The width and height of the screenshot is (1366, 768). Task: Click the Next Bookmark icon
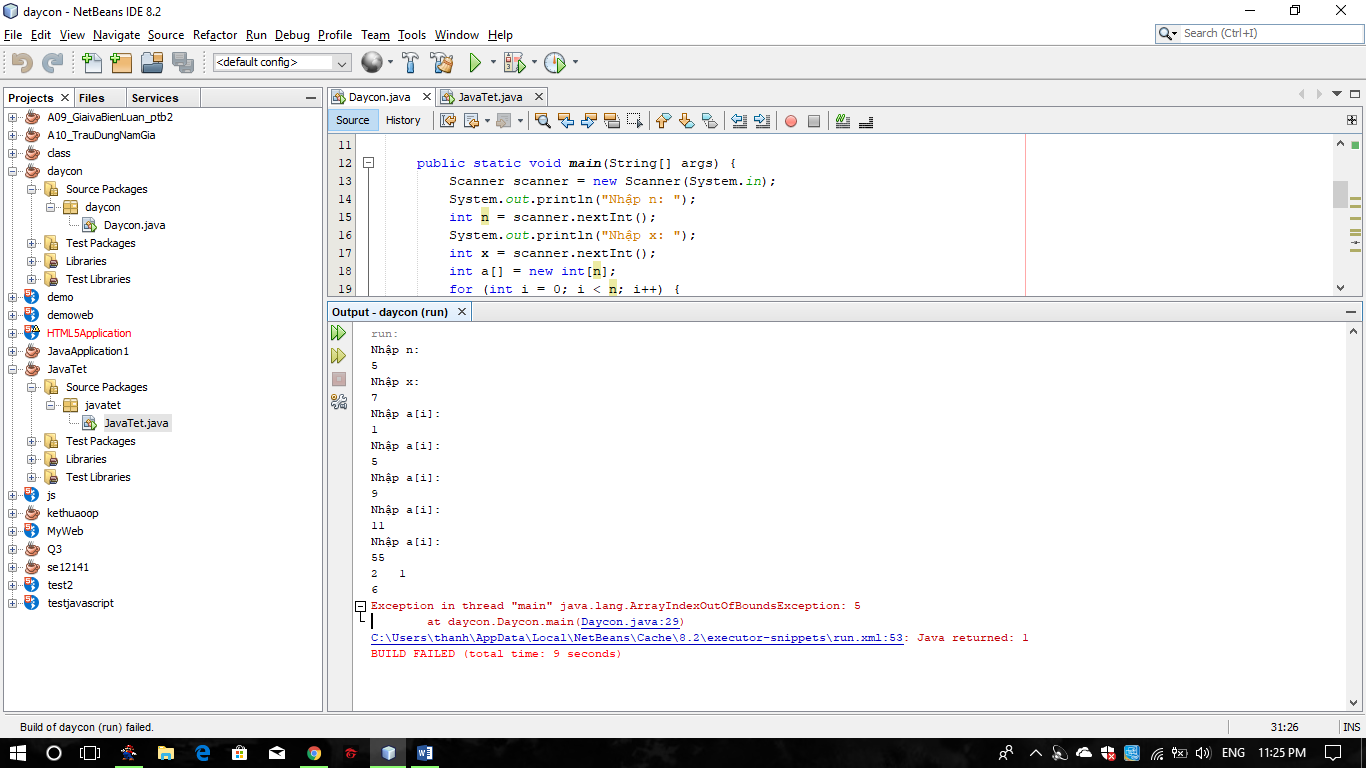[686, 121]
